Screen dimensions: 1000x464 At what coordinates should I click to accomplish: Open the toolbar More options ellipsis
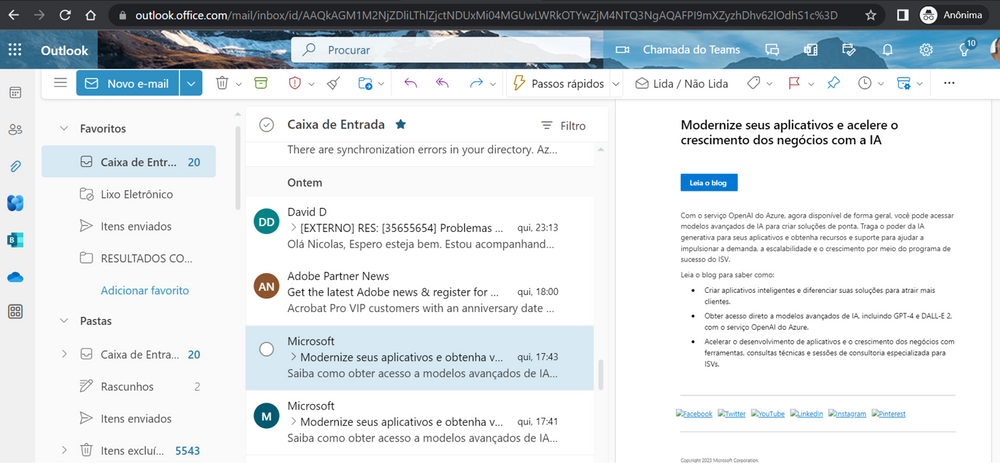(x=949, y=83)
